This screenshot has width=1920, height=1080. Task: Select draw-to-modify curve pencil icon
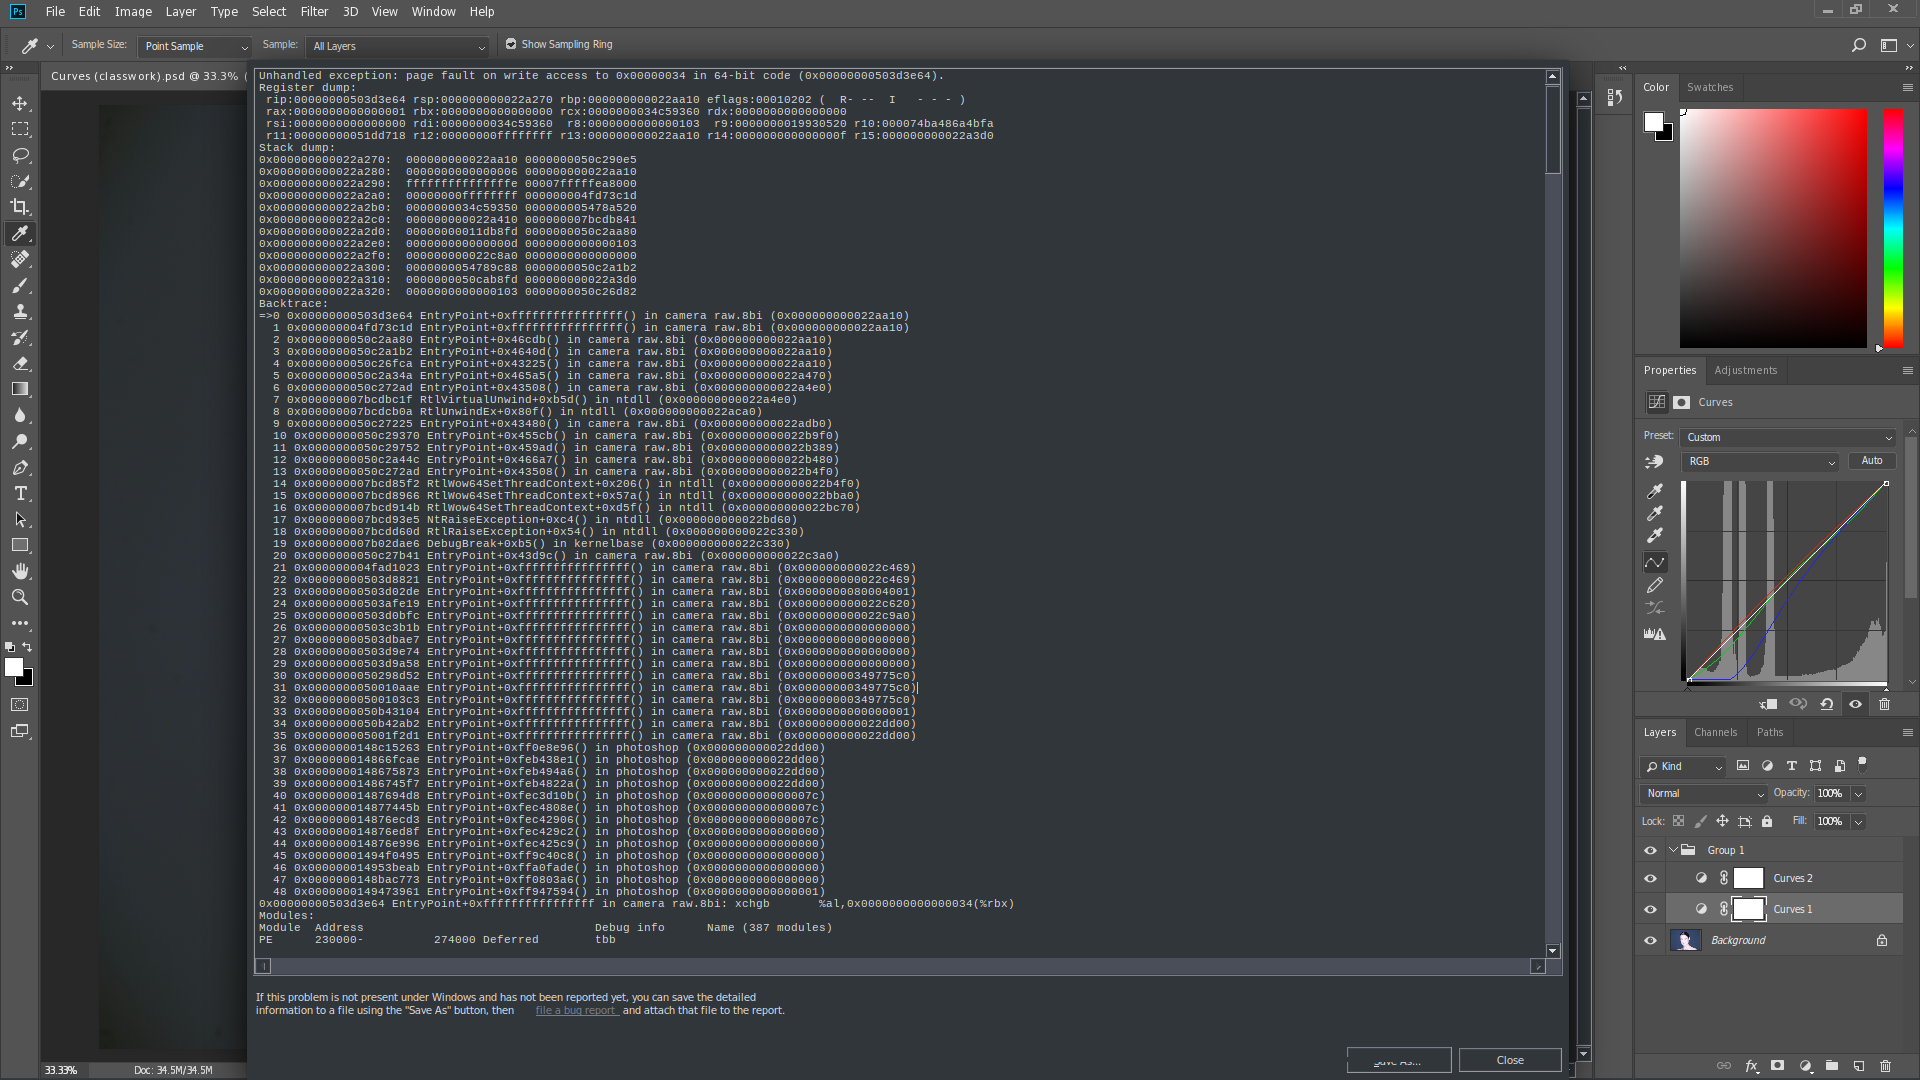pyautogui.click(x=1655, y=585)
